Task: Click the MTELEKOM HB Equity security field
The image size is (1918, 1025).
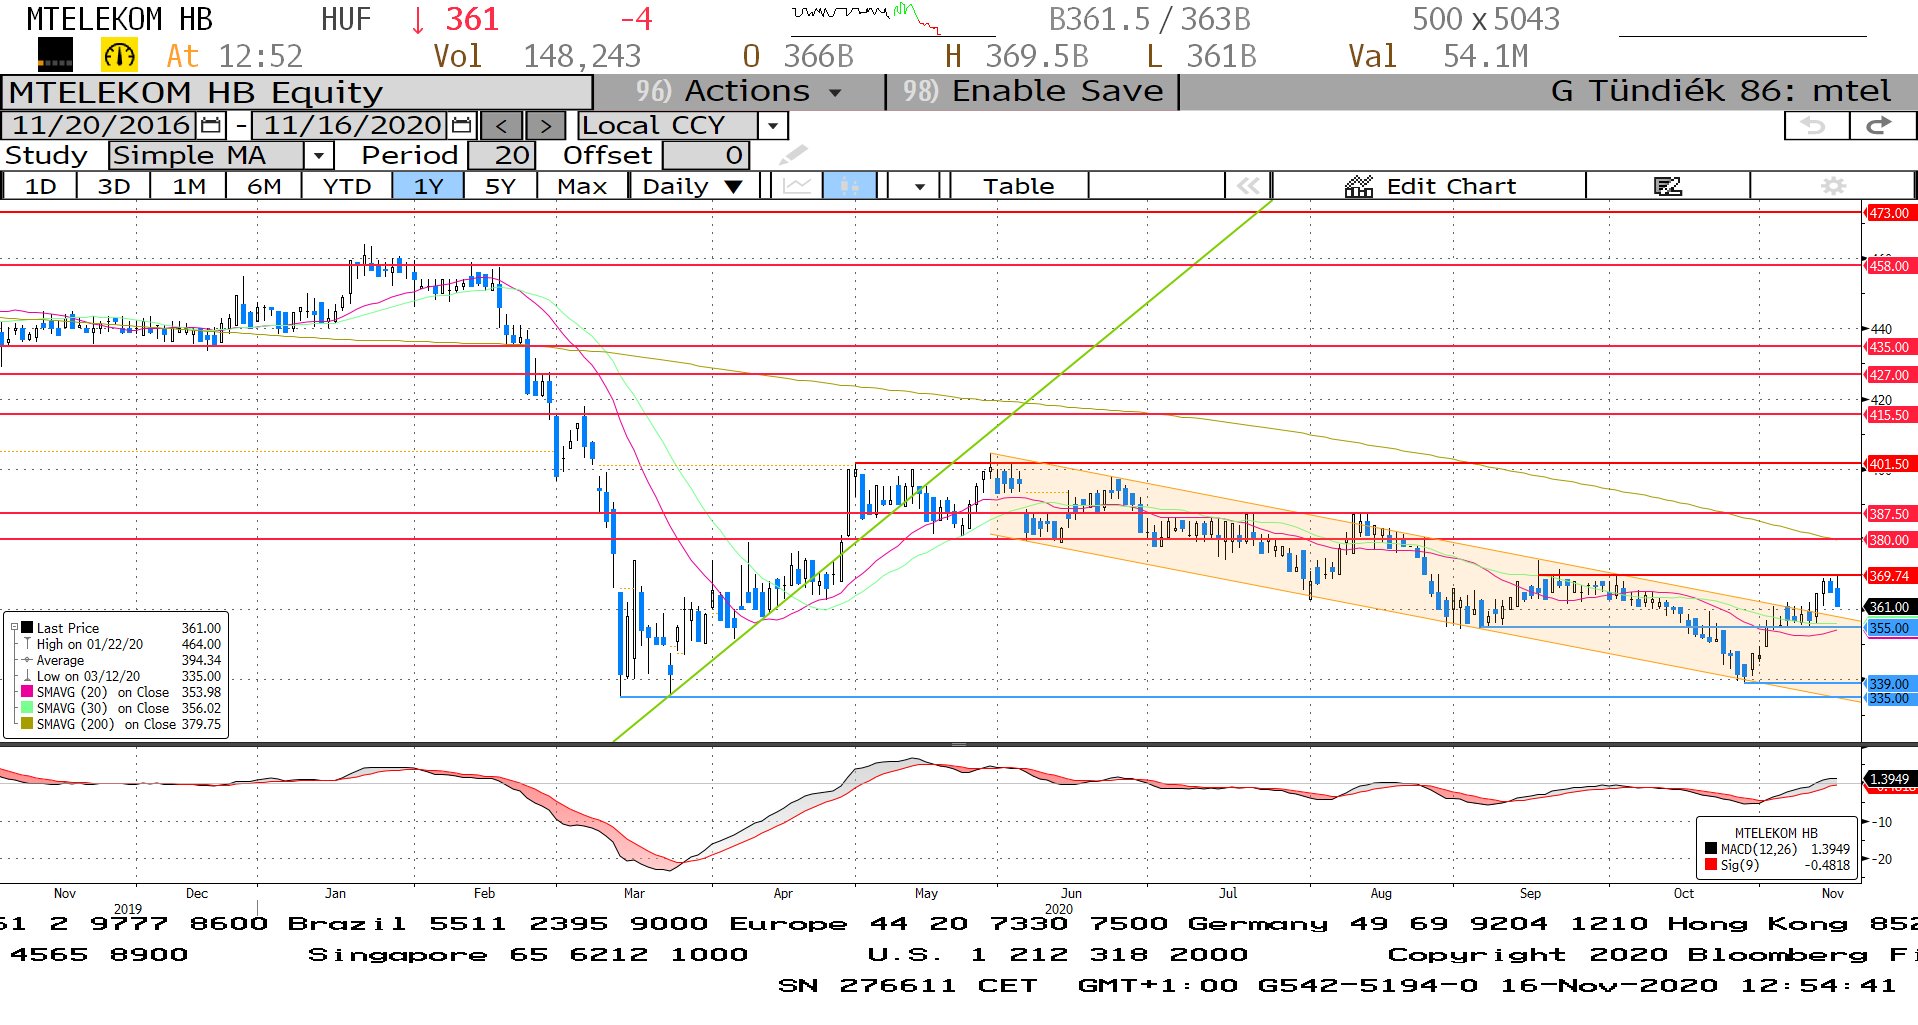Action: coord(297,92)
